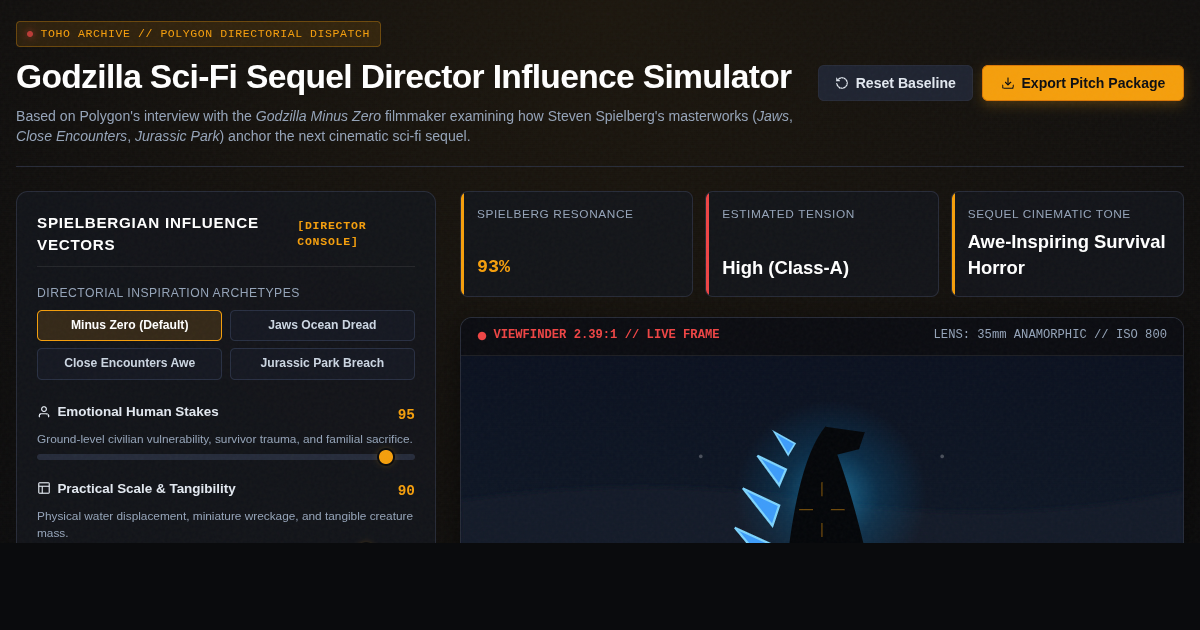
Task: Click the reset arrow icon in Reset Baseline
Action: coord(842,83)
